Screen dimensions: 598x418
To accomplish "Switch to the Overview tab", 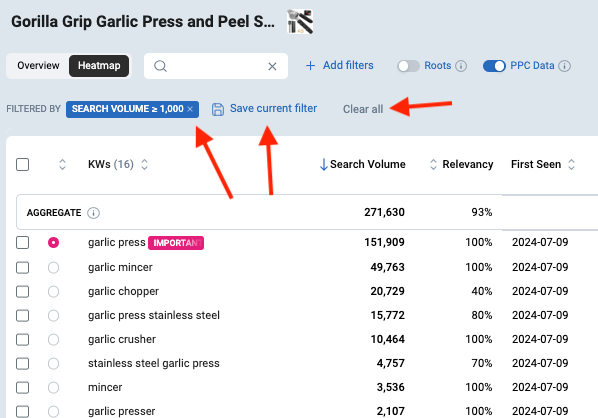I will tap(38, 66).
